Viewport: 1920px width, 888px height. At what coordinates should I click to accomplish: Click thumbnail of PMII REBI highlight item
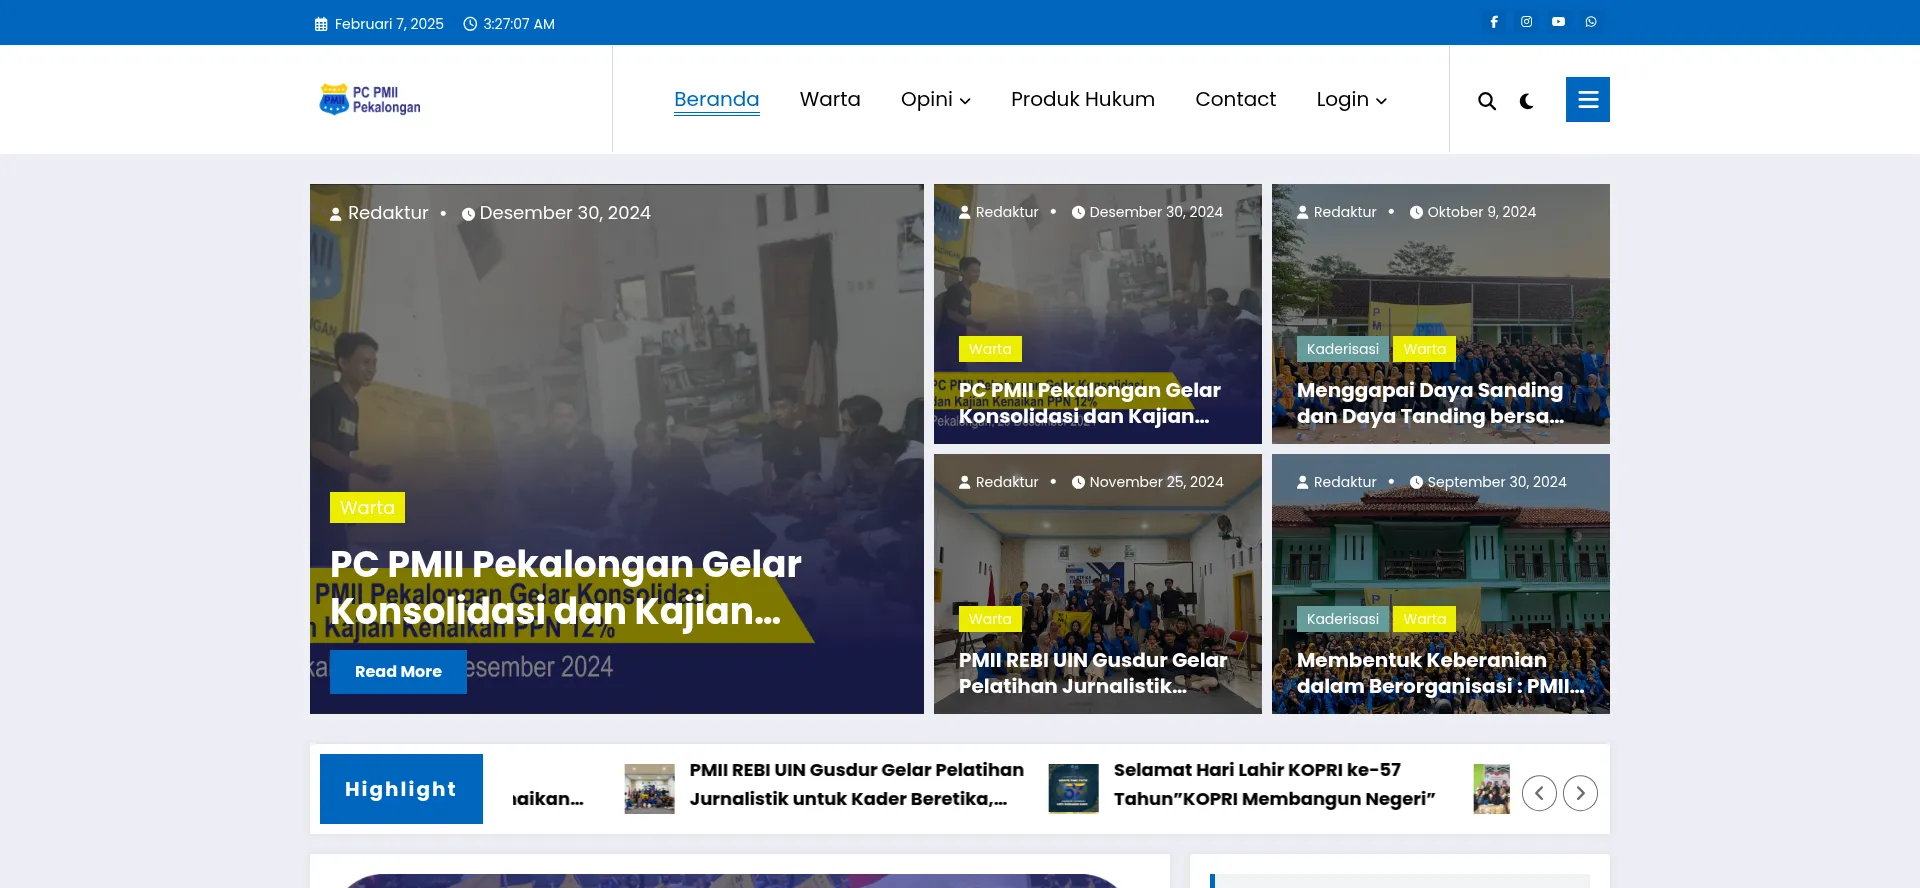click(x=650, y=789)
